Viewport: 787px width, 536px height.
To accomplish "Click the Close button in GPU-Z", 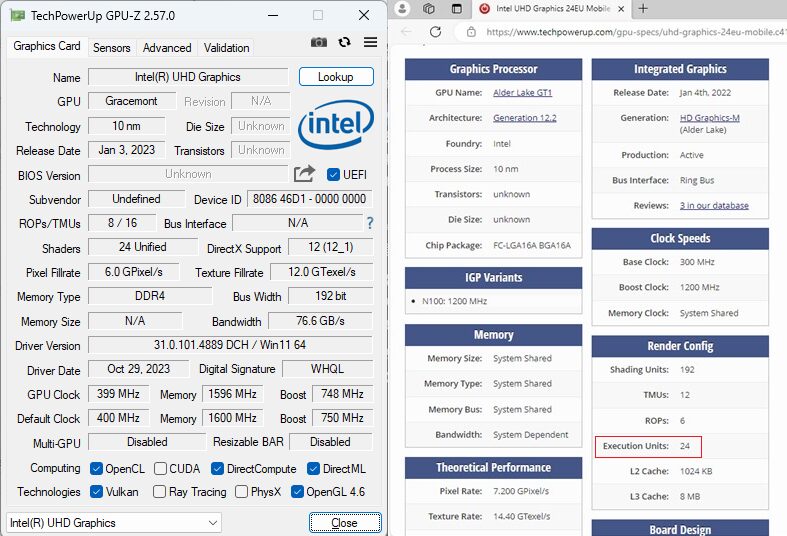I will [345, 522].
